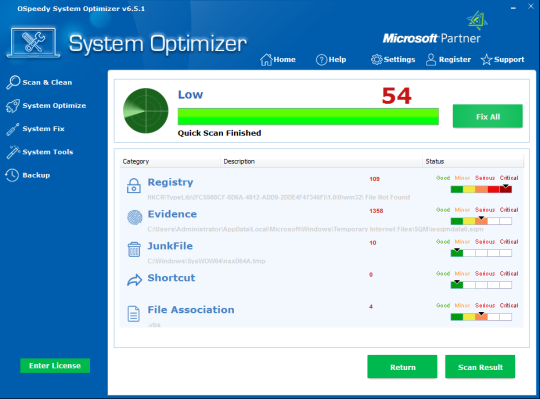Click the Registry severity status meter
Viewport: 540px width, 399px height.
pyautogui.click(x=481, y=189)
